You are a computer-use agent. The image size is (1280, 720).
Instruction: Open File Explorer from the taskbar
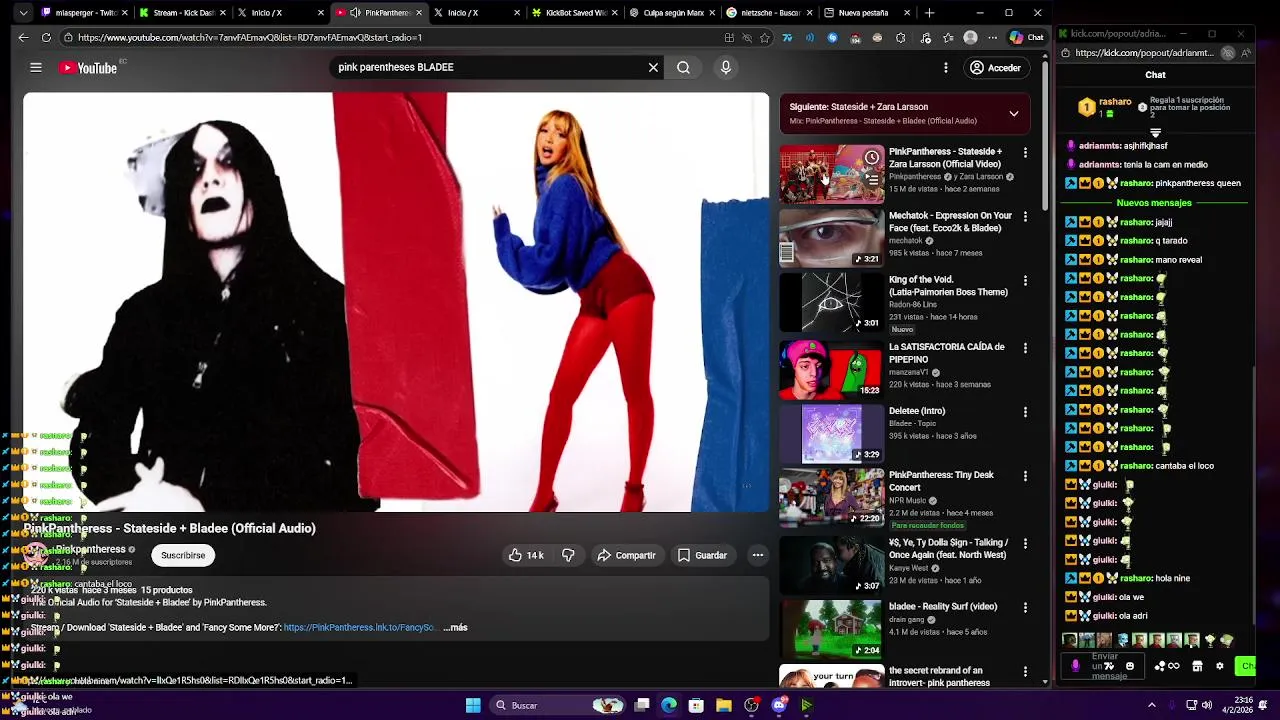[x=724, y=705]
